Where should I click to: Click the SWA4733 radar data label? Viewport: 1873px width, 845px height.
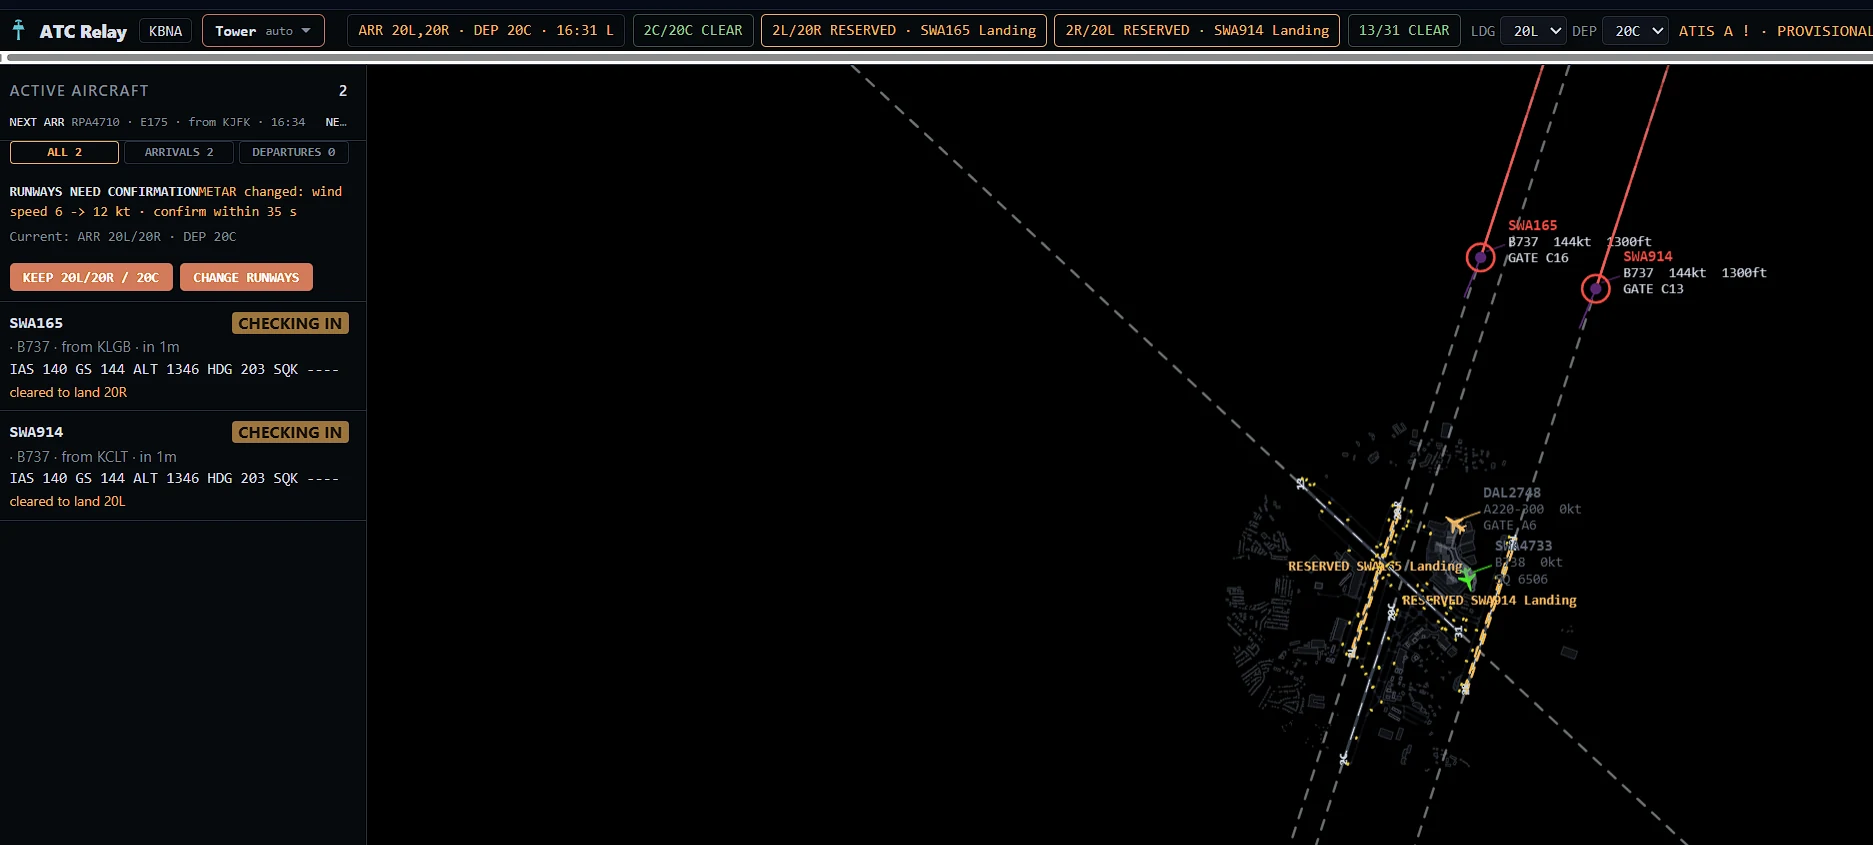coord(1528,562)
